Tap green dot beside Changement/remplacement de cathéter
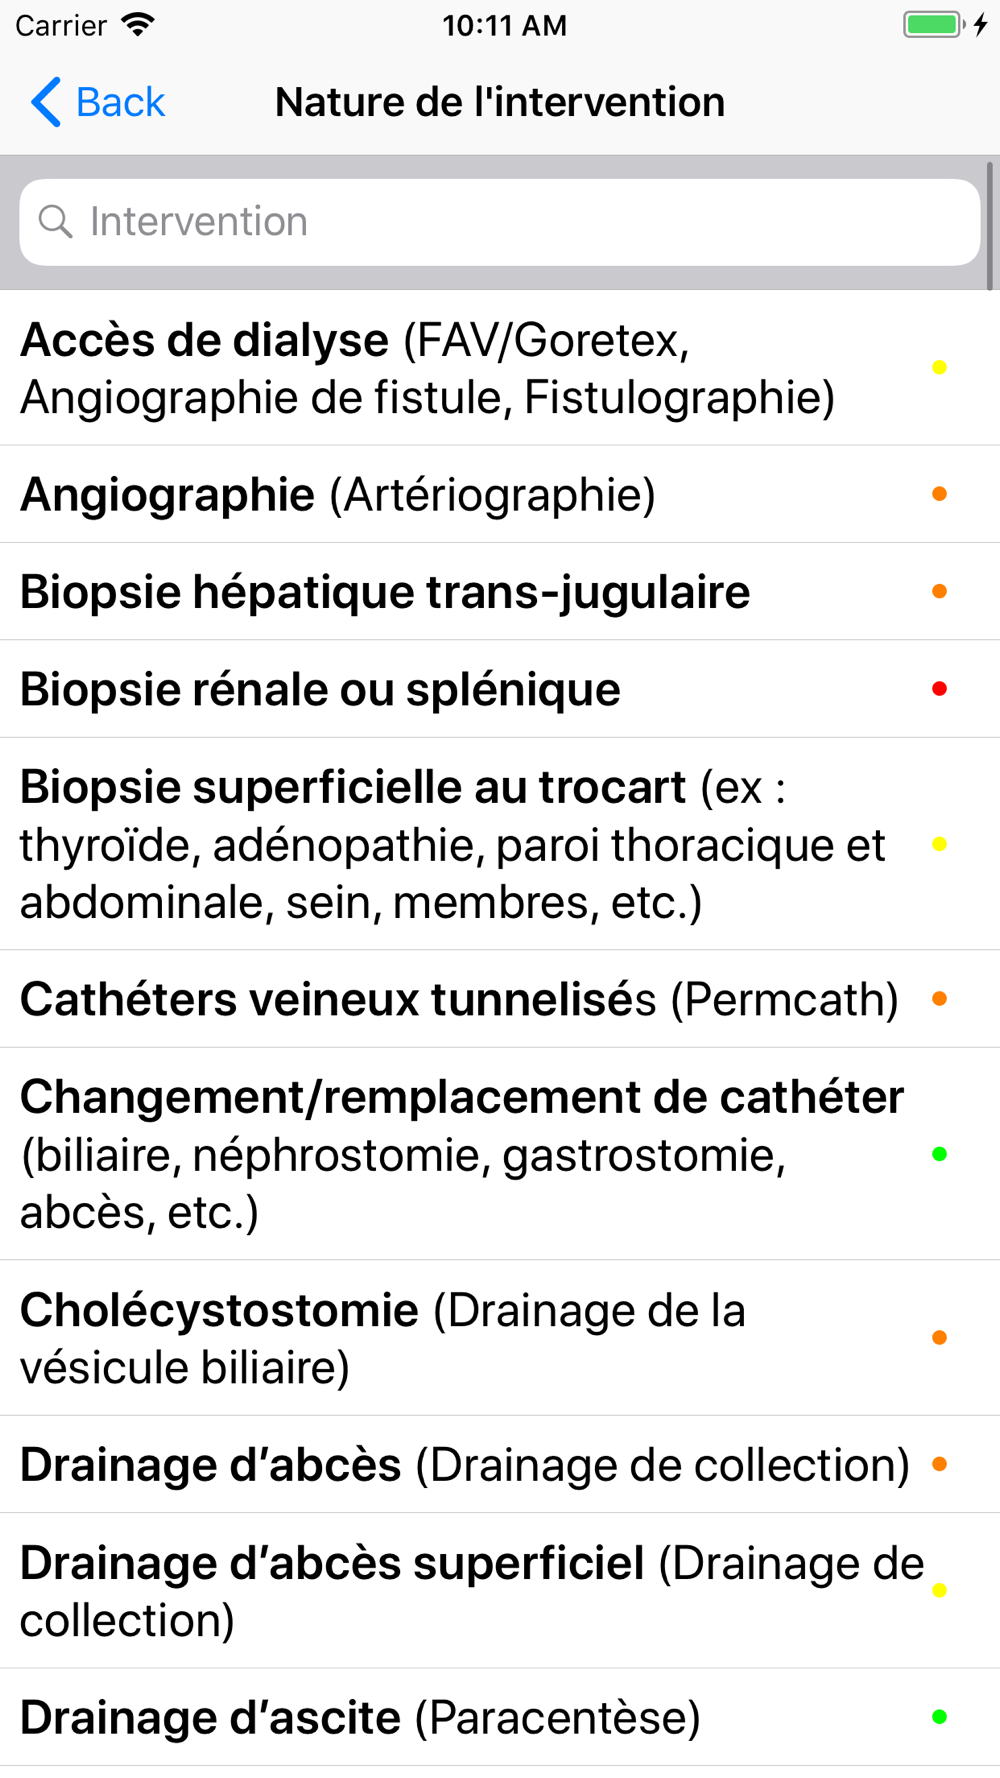1000x1778 pixels. (x=939, y=1154)
